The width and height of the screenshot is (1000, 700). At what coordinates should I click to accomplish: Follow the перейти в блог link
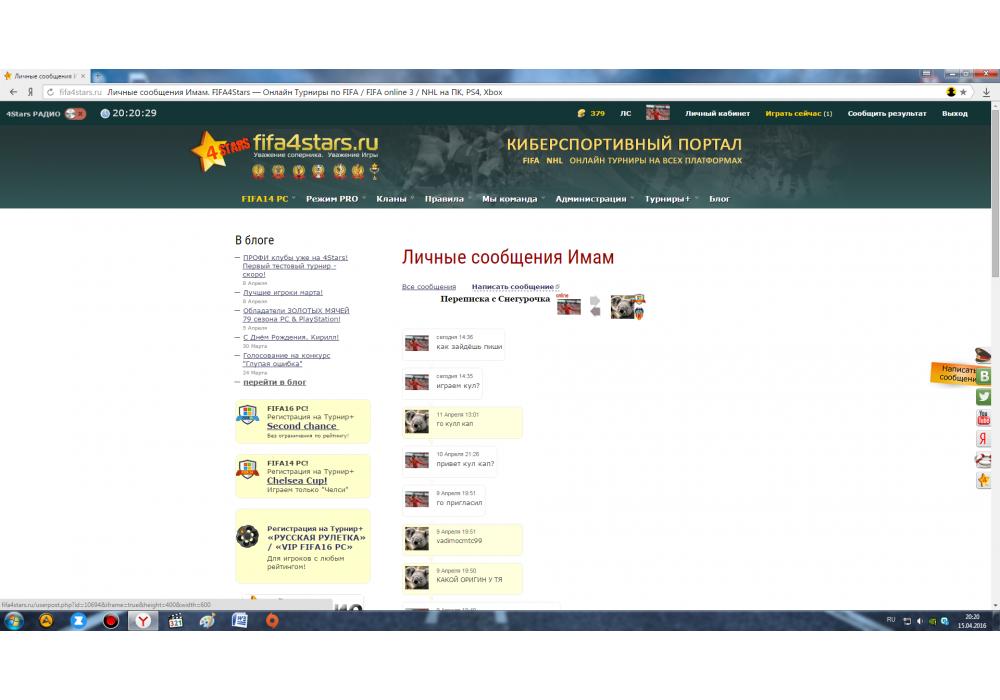pyautogui.click(x=274, y=383)
